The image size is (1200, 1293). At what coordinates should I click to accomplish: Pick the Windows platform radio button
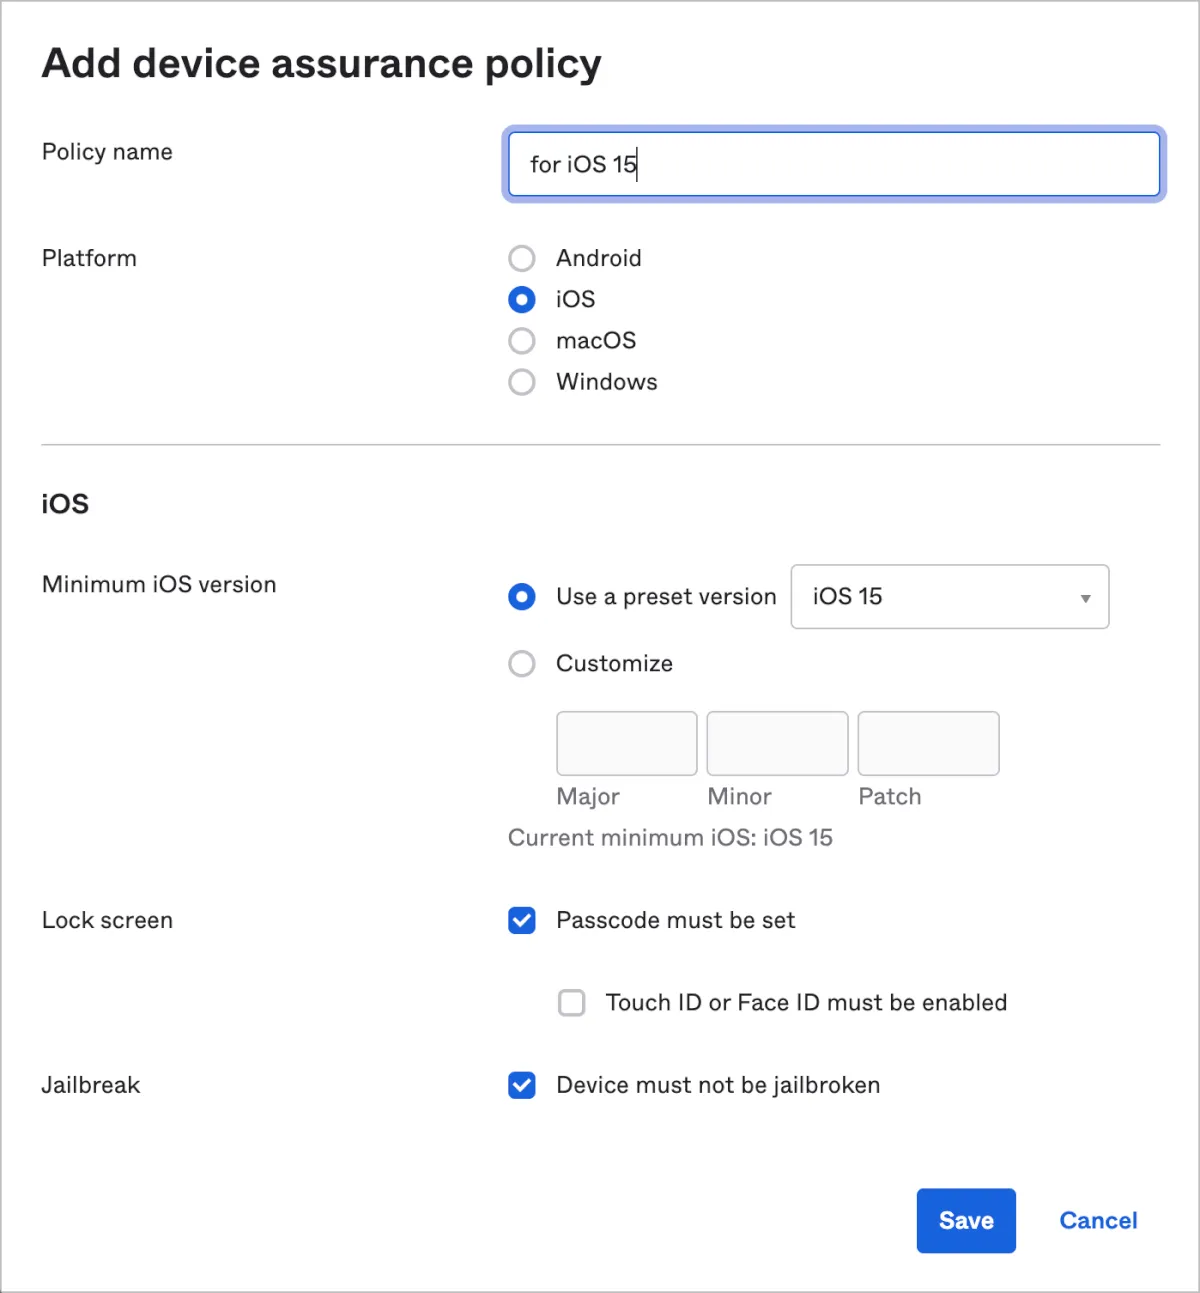click(522, 382)
